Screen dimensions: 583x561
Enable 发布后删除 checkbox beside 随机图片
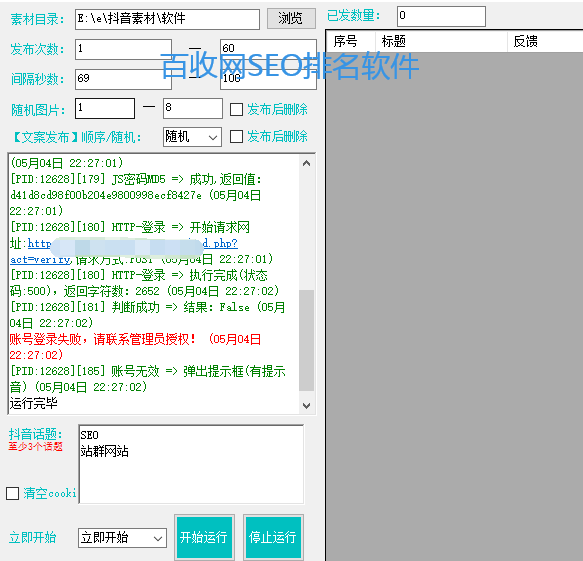[x=236, y=110]
